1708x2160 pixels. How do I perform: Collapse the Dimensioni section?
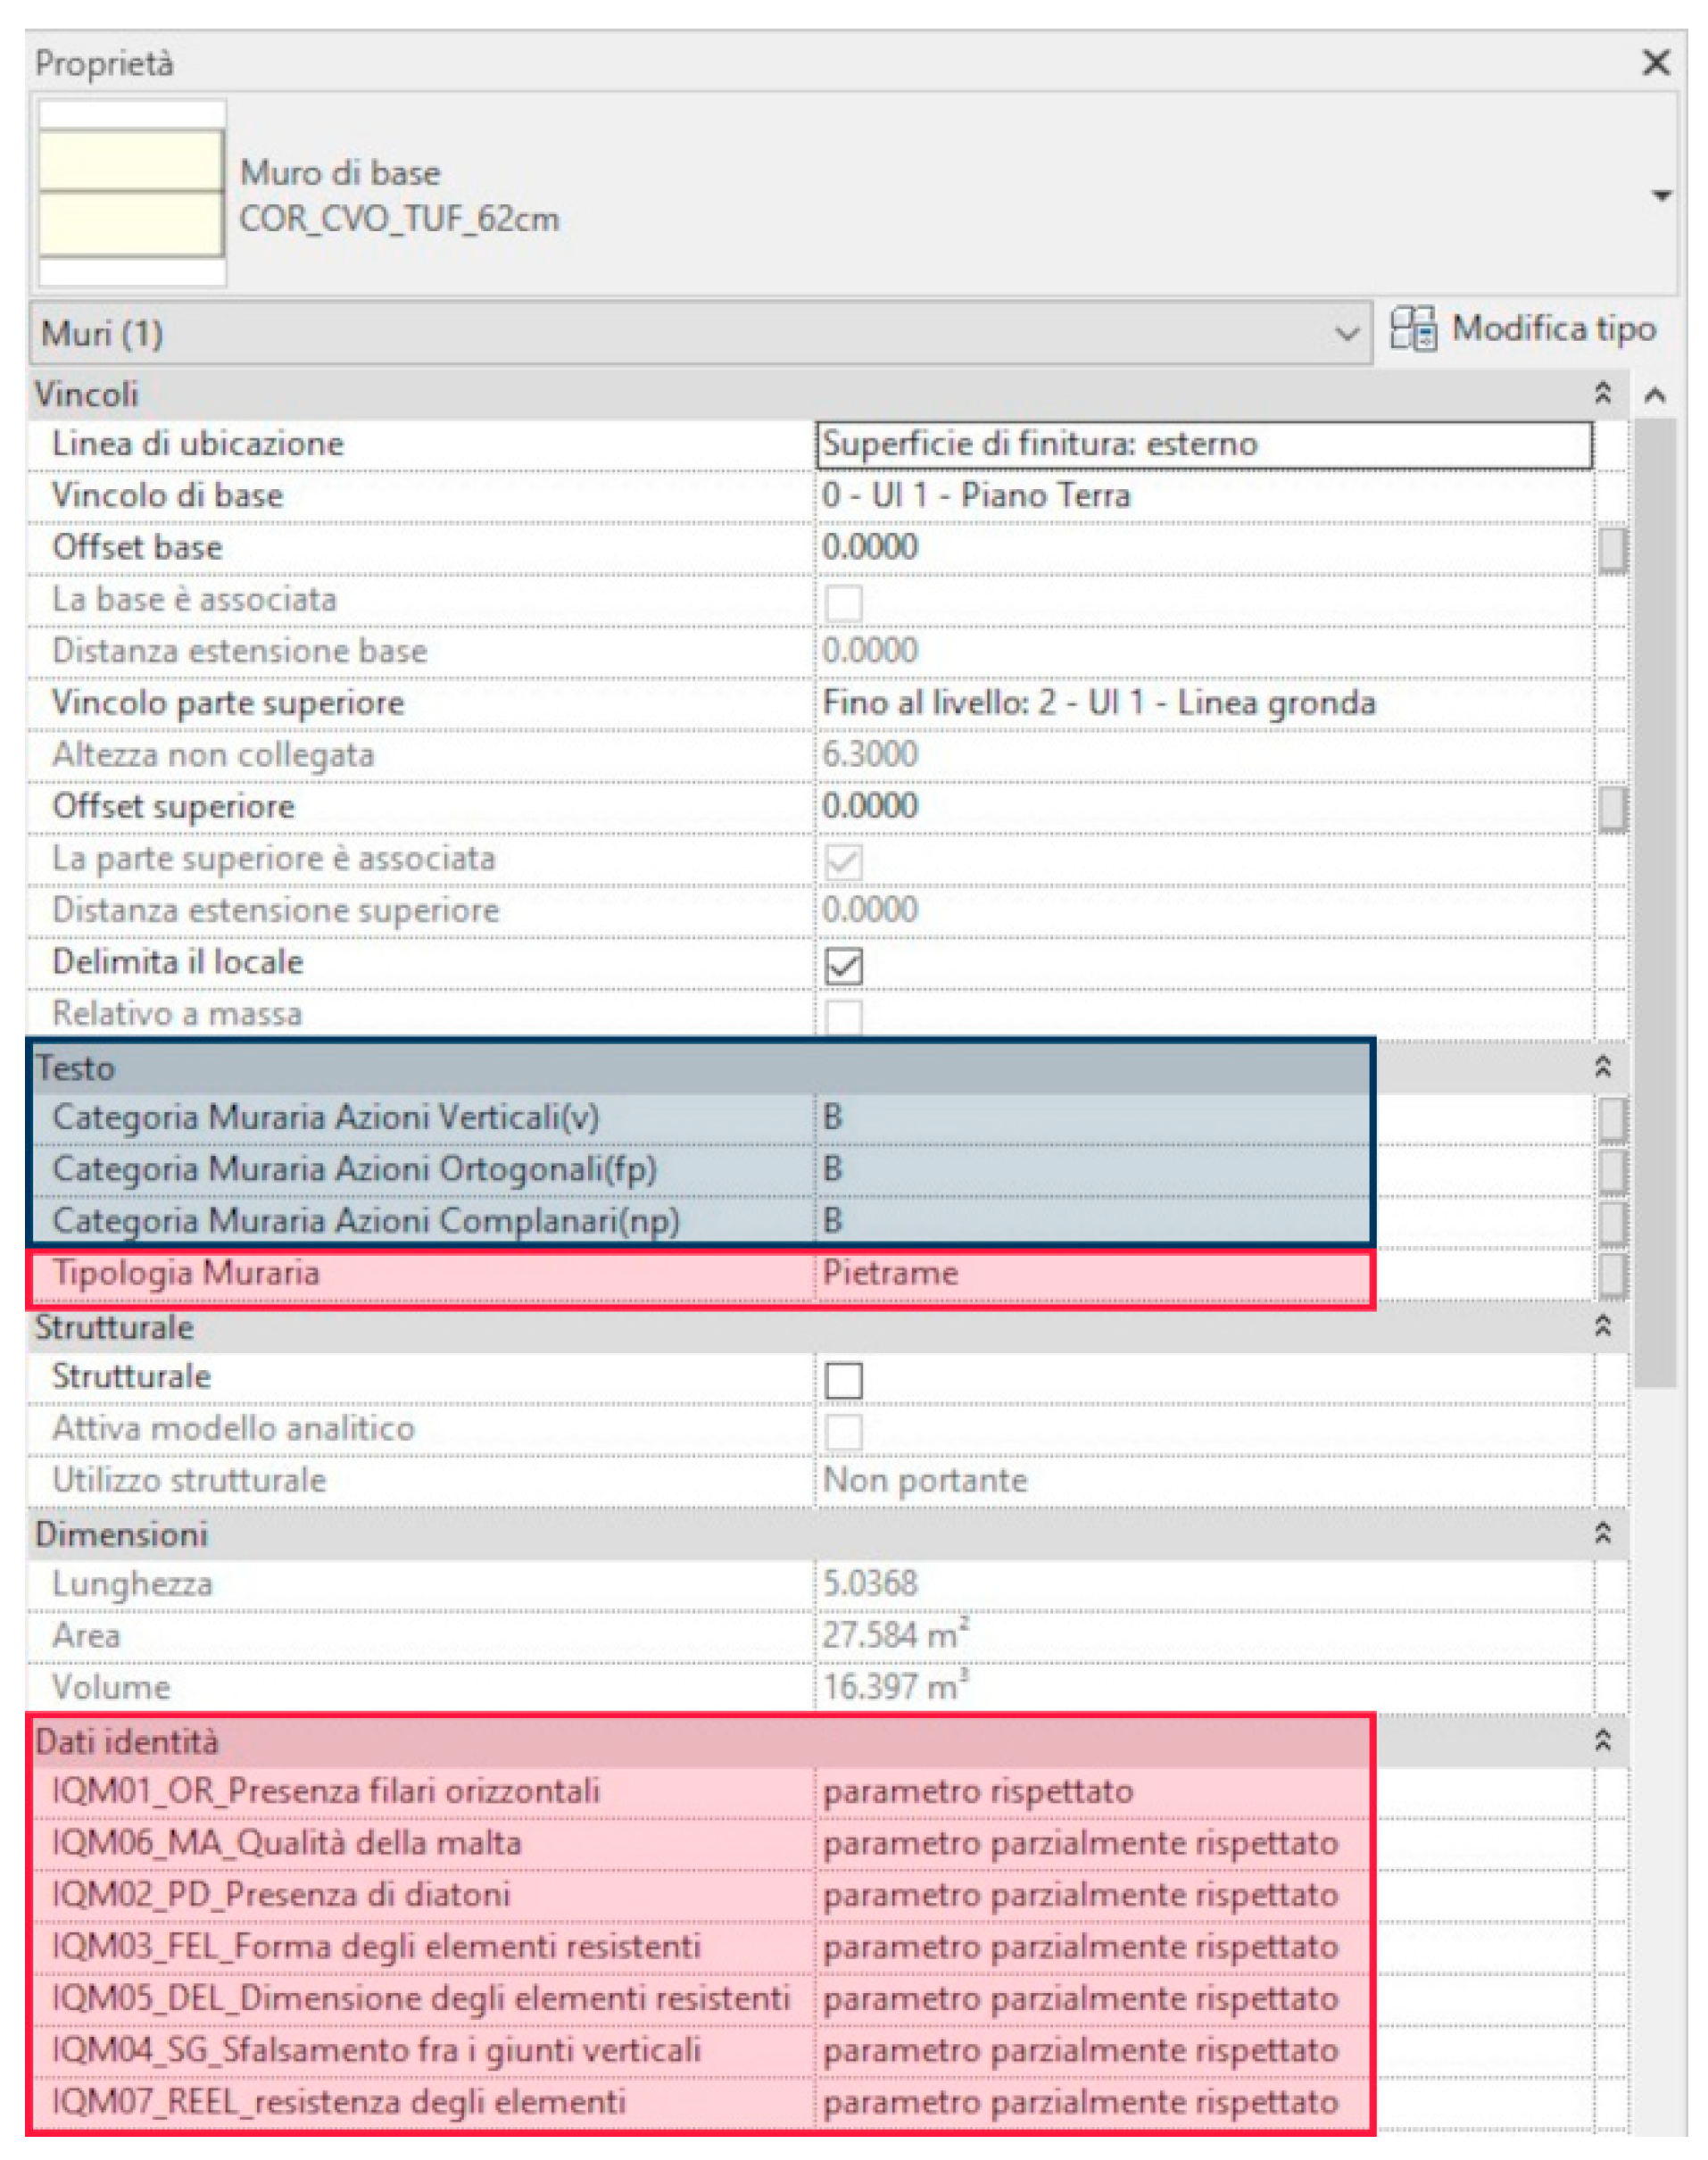click(1602, 1533)
